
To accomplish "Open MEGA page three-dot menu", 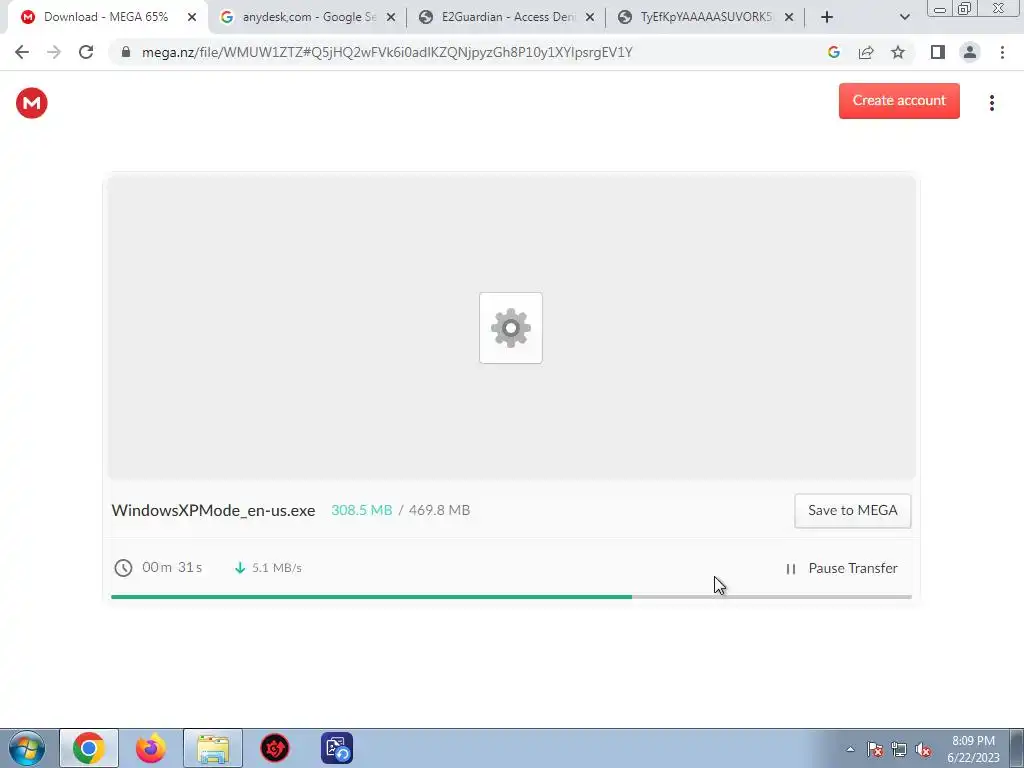I will pyautogui.click(x=991, y=103).
